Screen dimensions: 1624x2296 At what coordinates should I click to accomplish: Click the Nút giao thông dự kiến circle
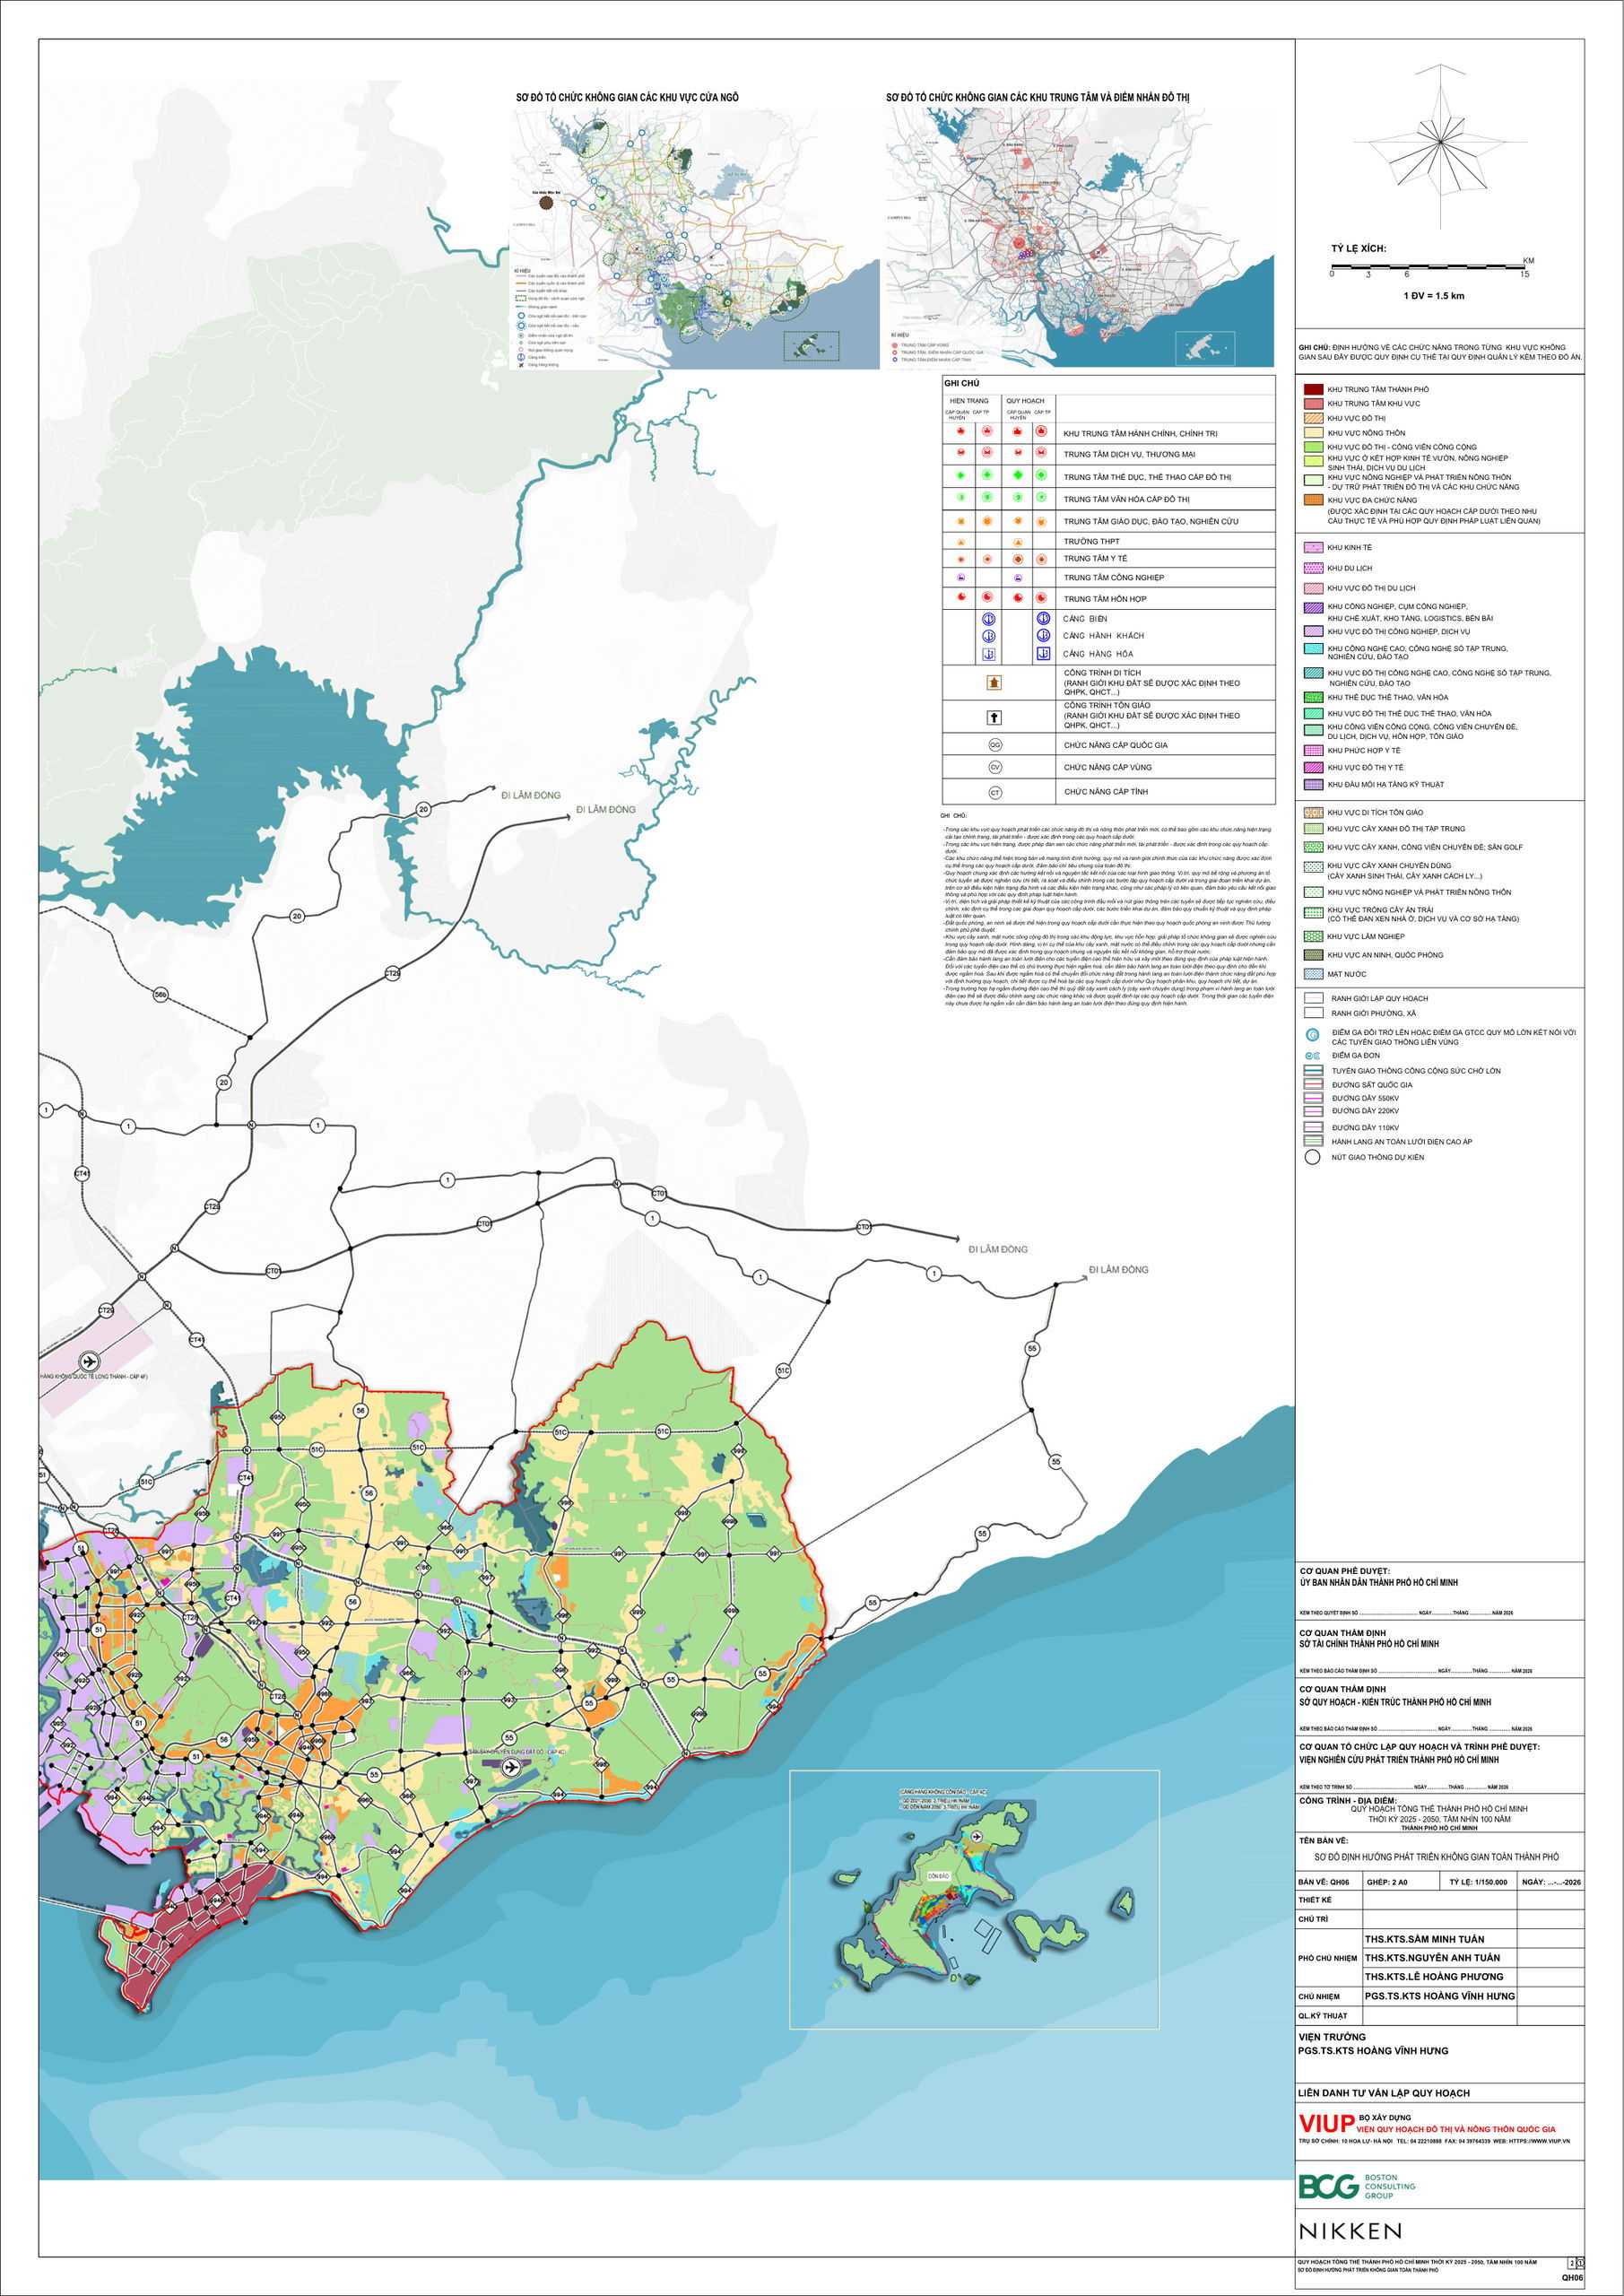pos(1313,1157)
